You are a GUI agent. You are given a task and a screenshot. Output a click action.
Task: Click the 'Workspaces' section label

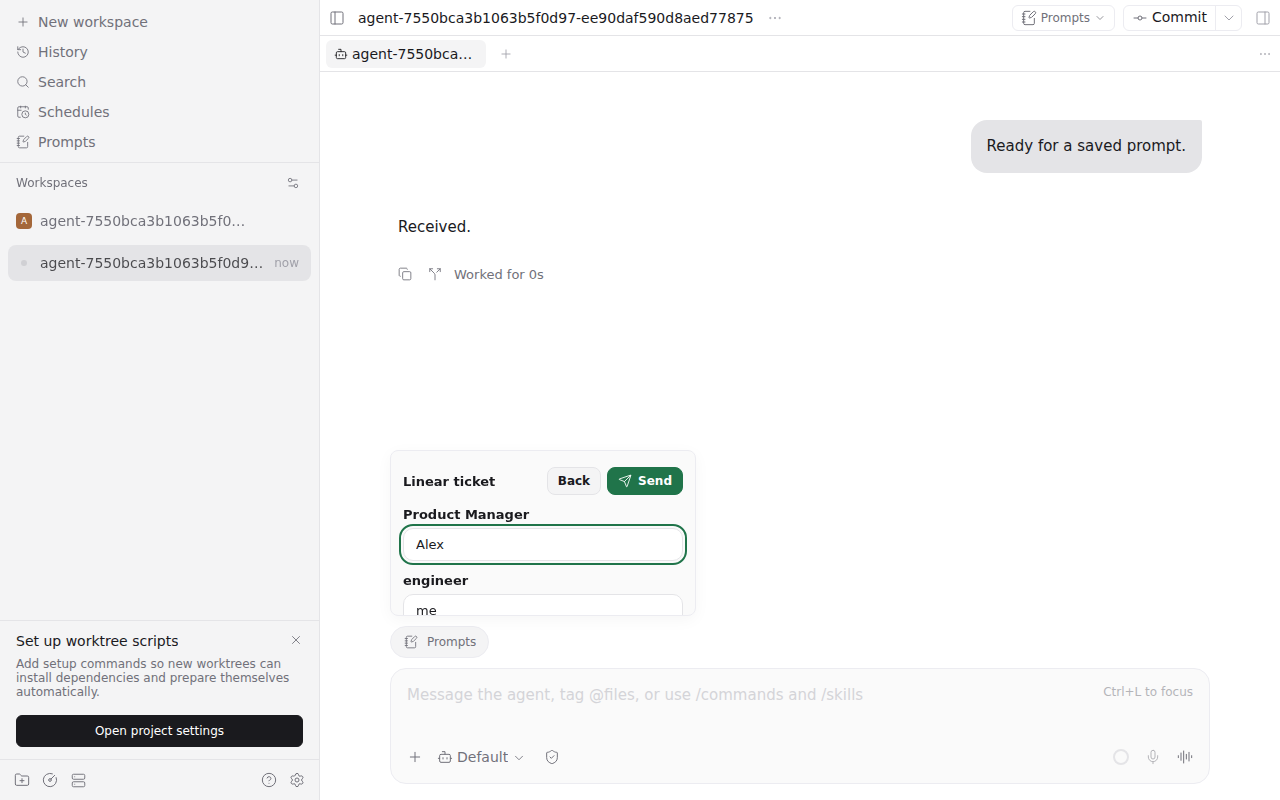(52, 183)
